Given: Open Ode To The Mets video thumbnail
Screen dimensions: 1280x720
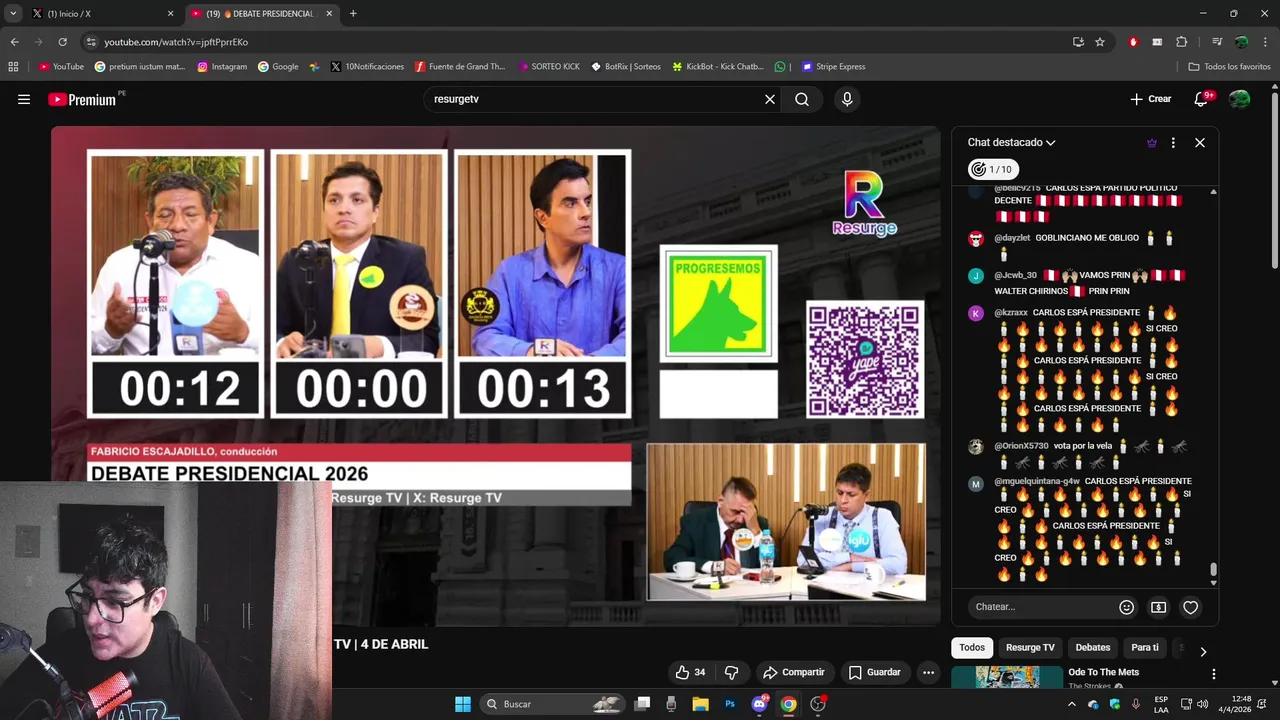Looking at the screenshot, I should coord(1007,677).
